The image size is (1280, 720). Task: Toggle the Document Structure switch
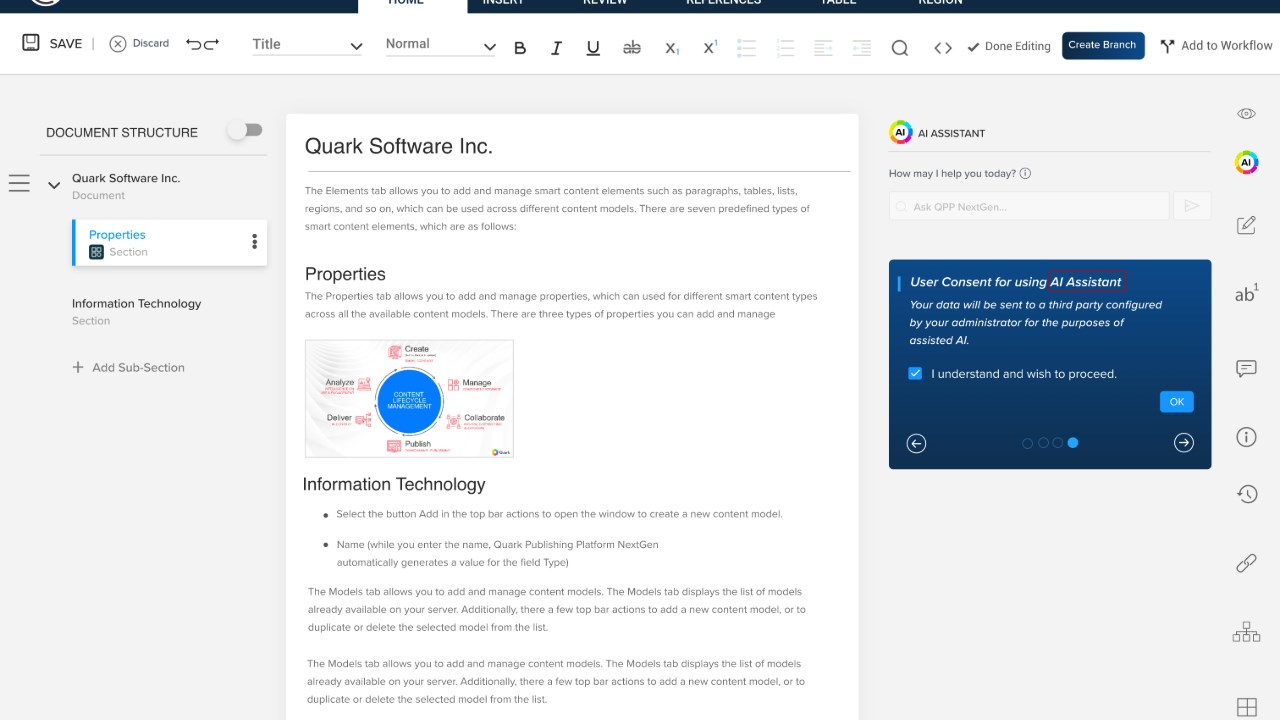pyautogui.click(x=245, y=130)
